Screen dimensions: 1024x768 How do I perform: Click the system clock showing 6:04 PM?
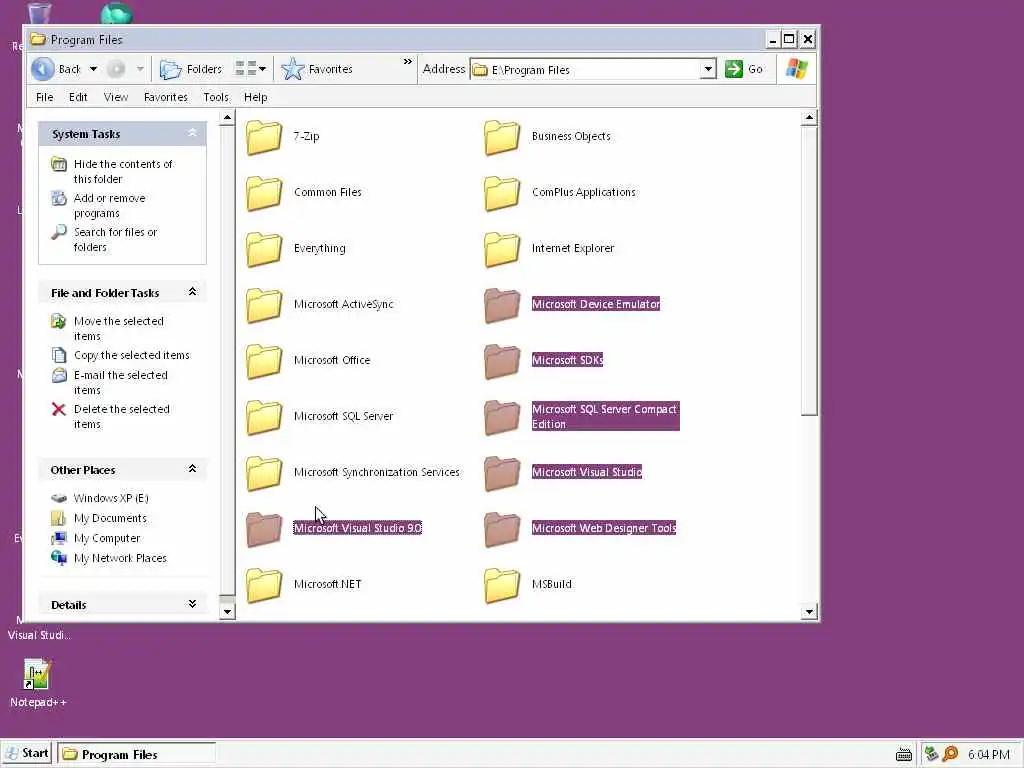[988, 755]
